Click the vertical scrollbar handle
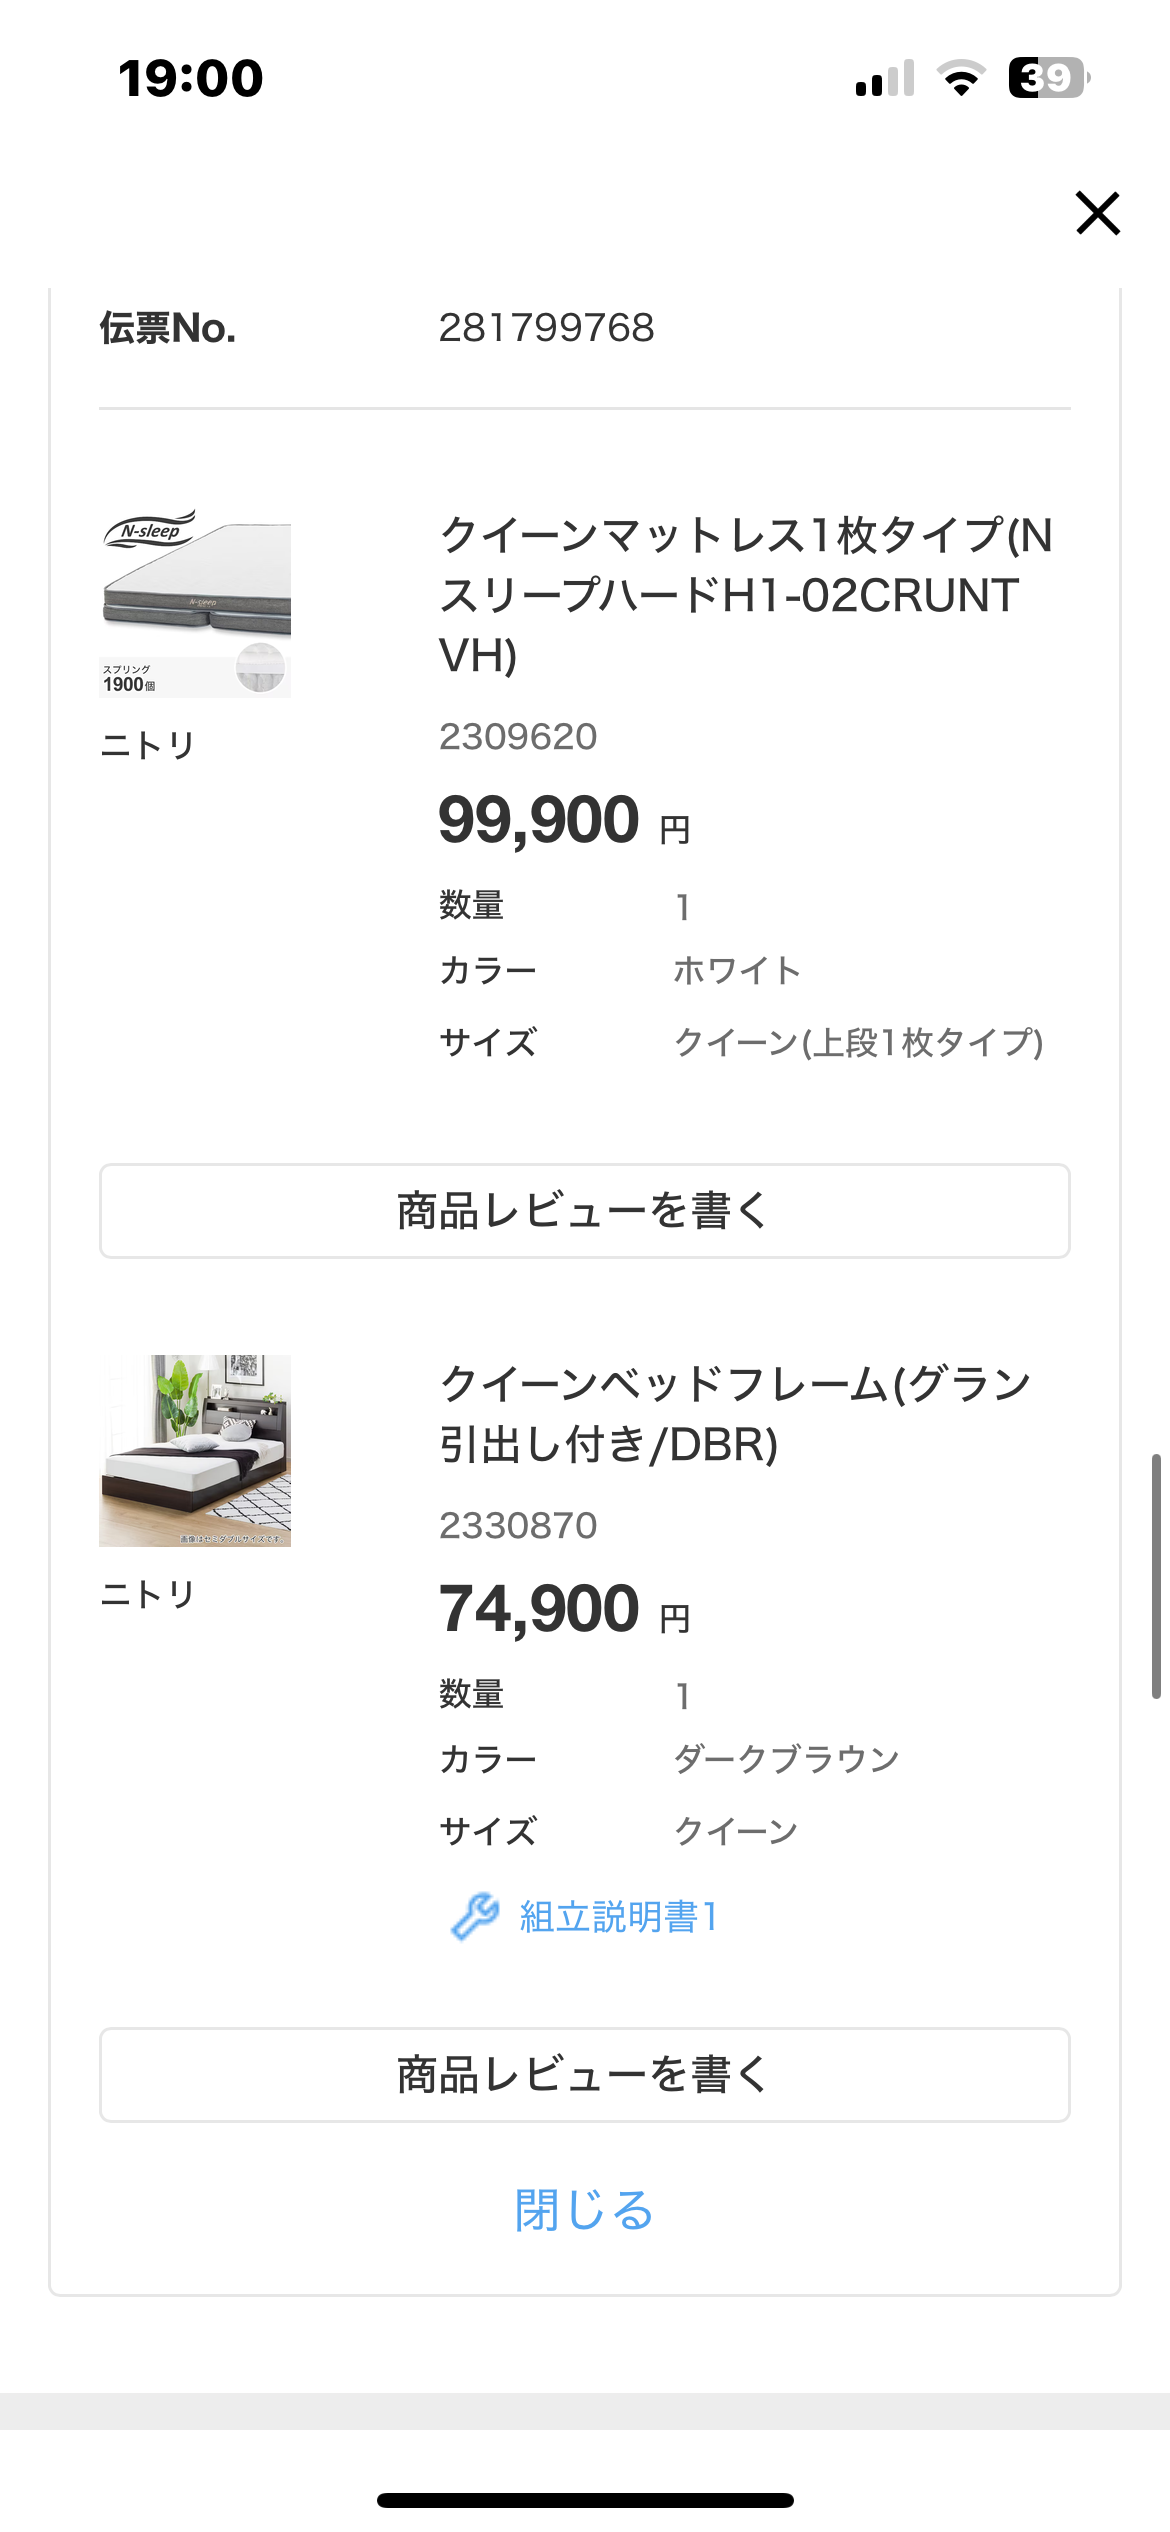Viewport: 1170px width, 2532px height. [1155, 1575]
